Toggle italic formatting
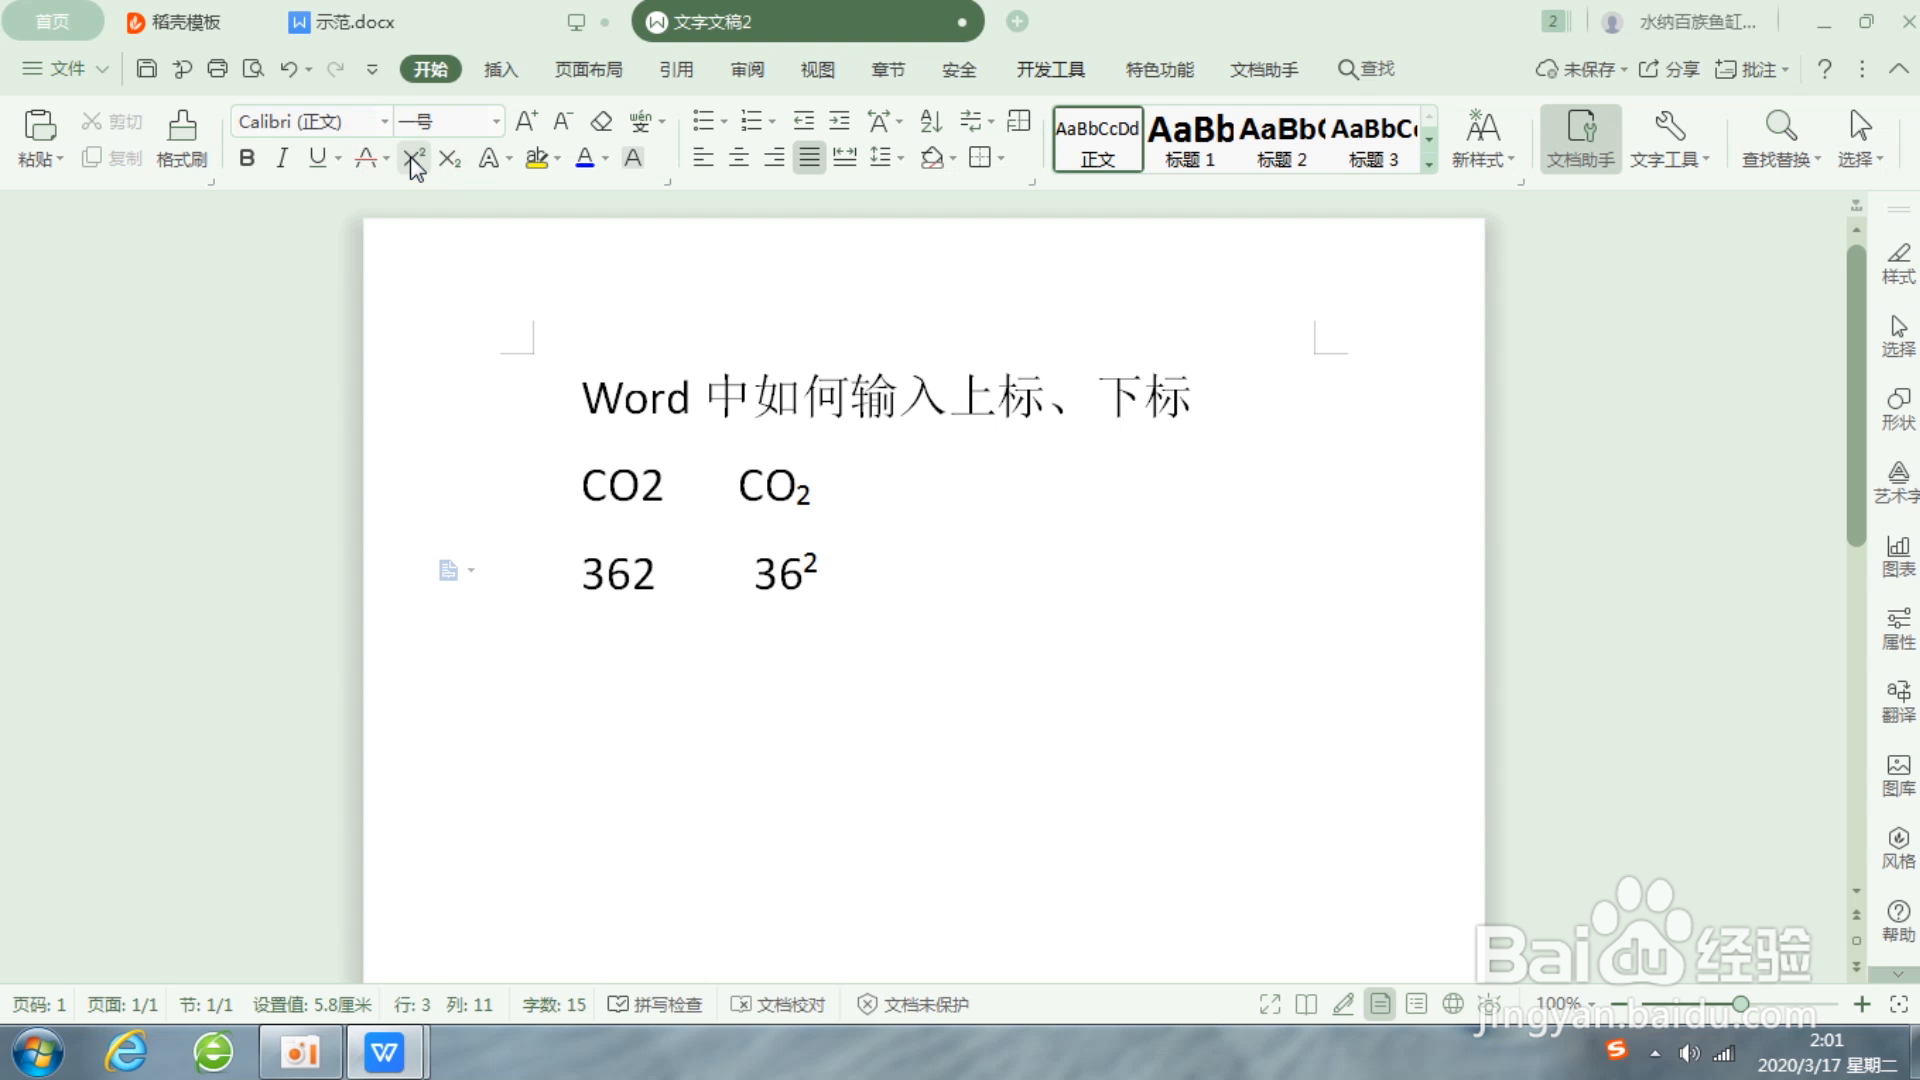The height and width of the screenshot is (1080, 1920). (281, 158)
